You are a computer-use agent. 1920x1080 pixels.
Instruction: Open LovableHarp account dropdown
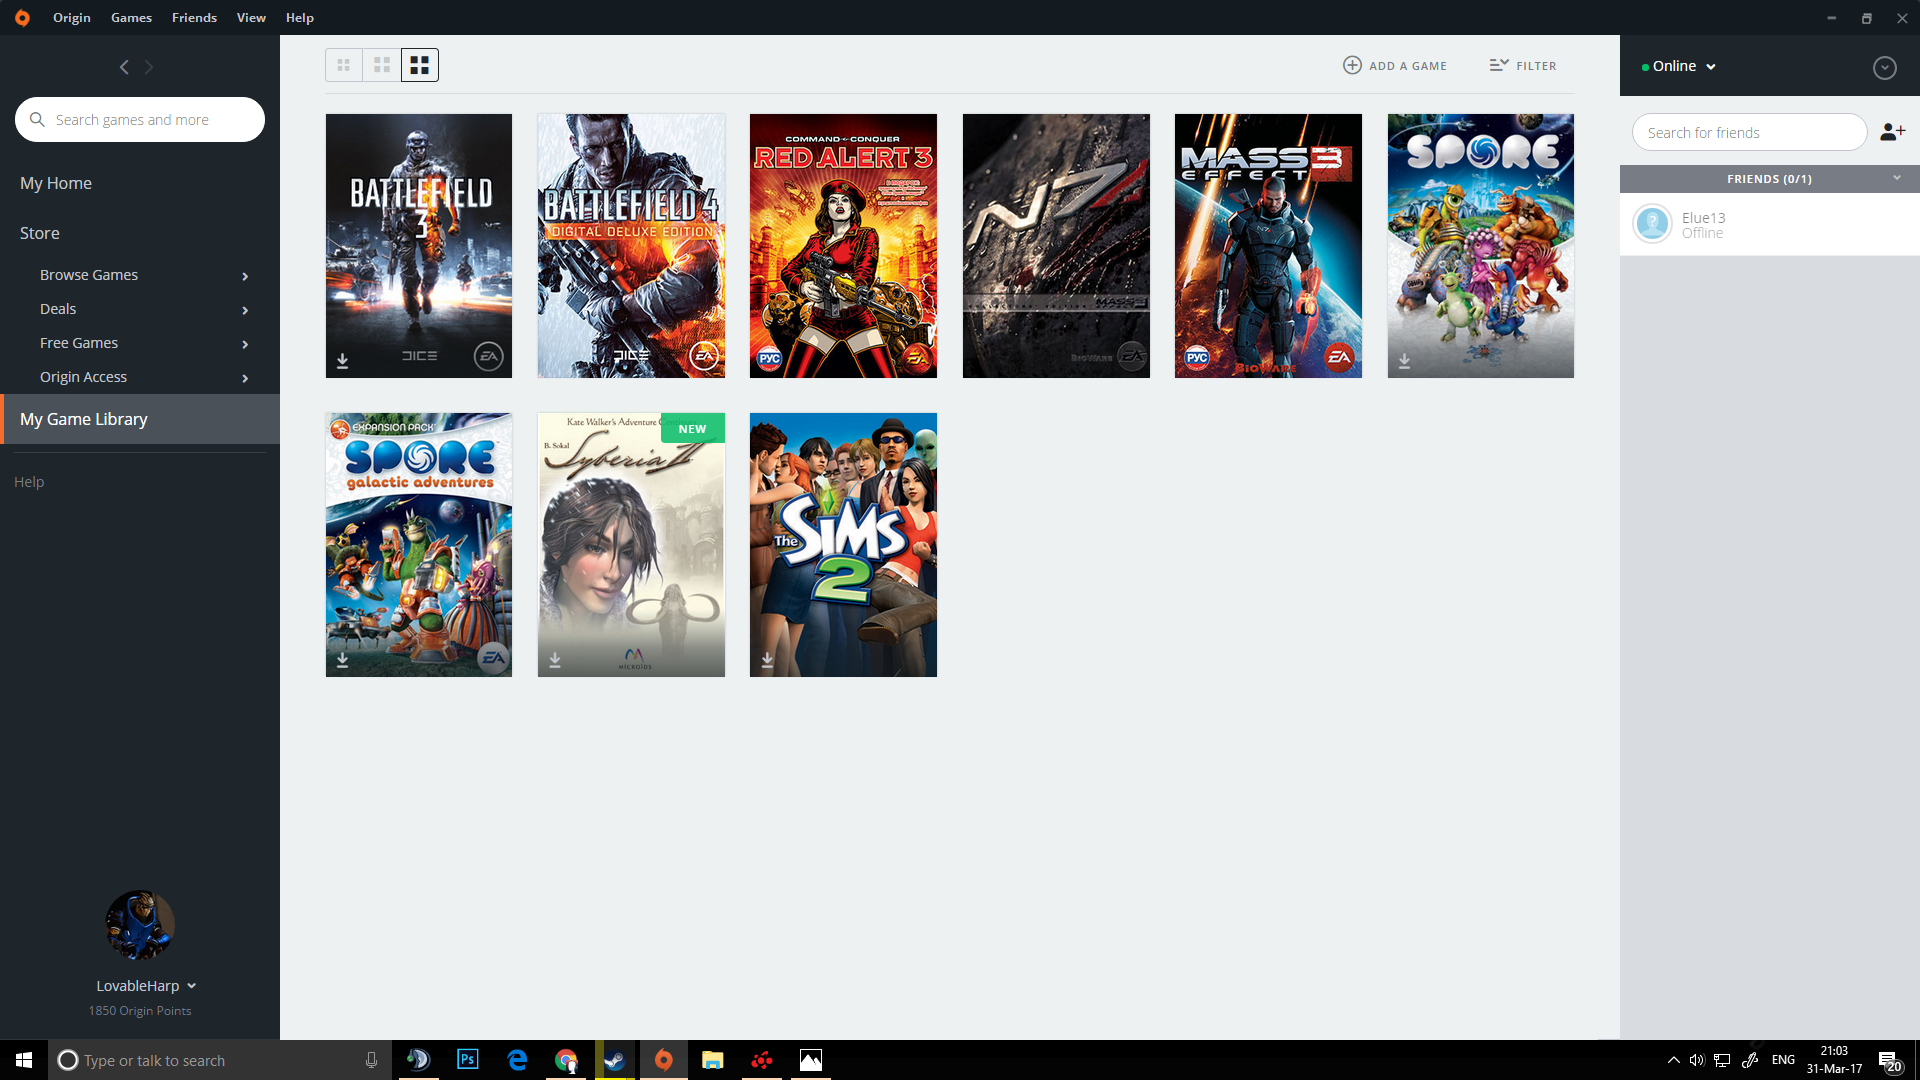click(146, 986)
